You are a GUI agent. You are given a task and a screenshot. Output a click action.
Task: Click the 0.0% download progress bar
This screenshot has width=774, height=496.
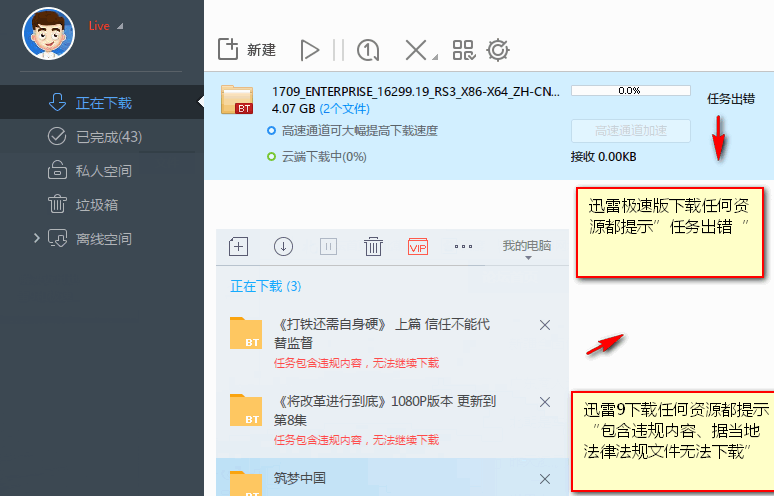[x=630, y=90]
